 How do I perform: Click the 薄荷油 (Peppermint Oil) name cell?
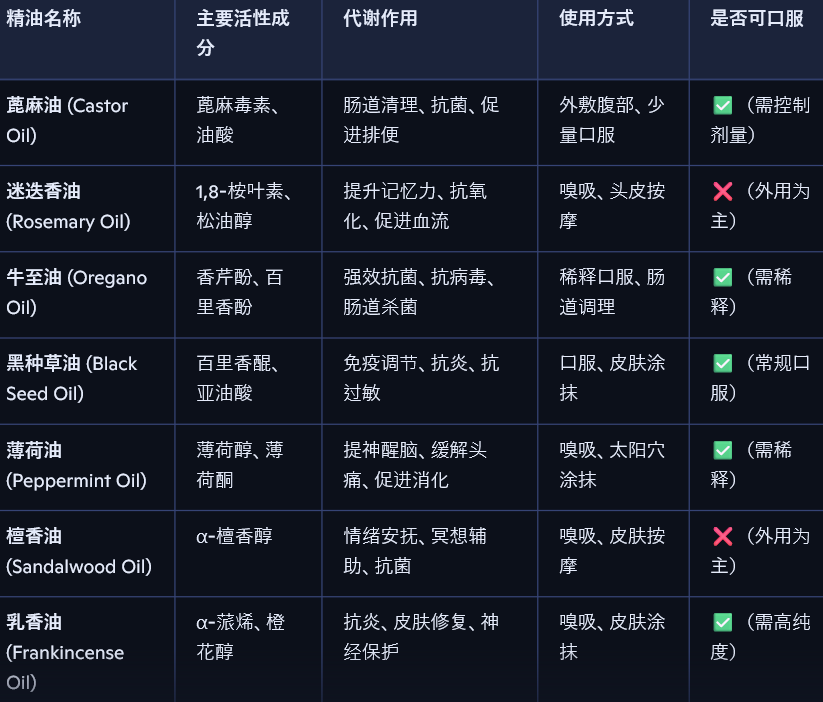[76, 465]
